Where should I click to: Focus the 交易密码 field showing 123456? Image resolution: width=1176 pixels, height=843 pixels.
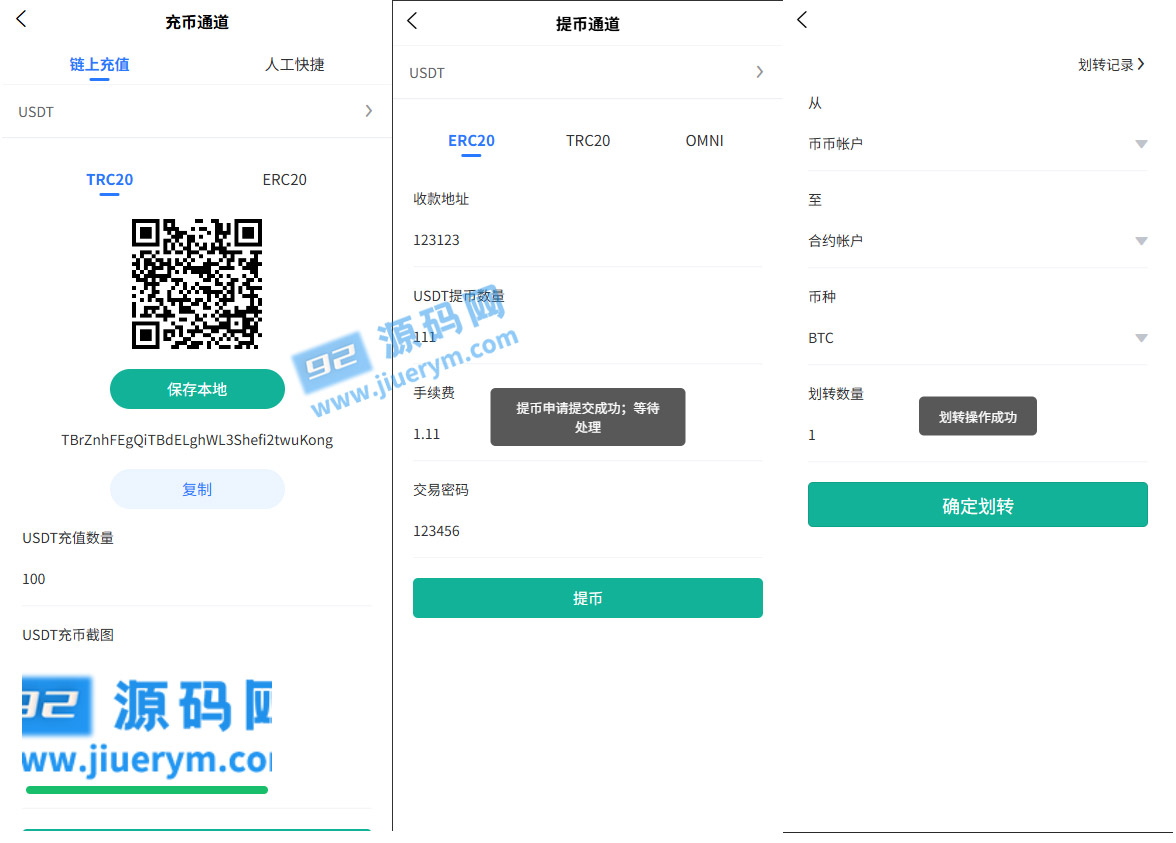coord(587,532)
